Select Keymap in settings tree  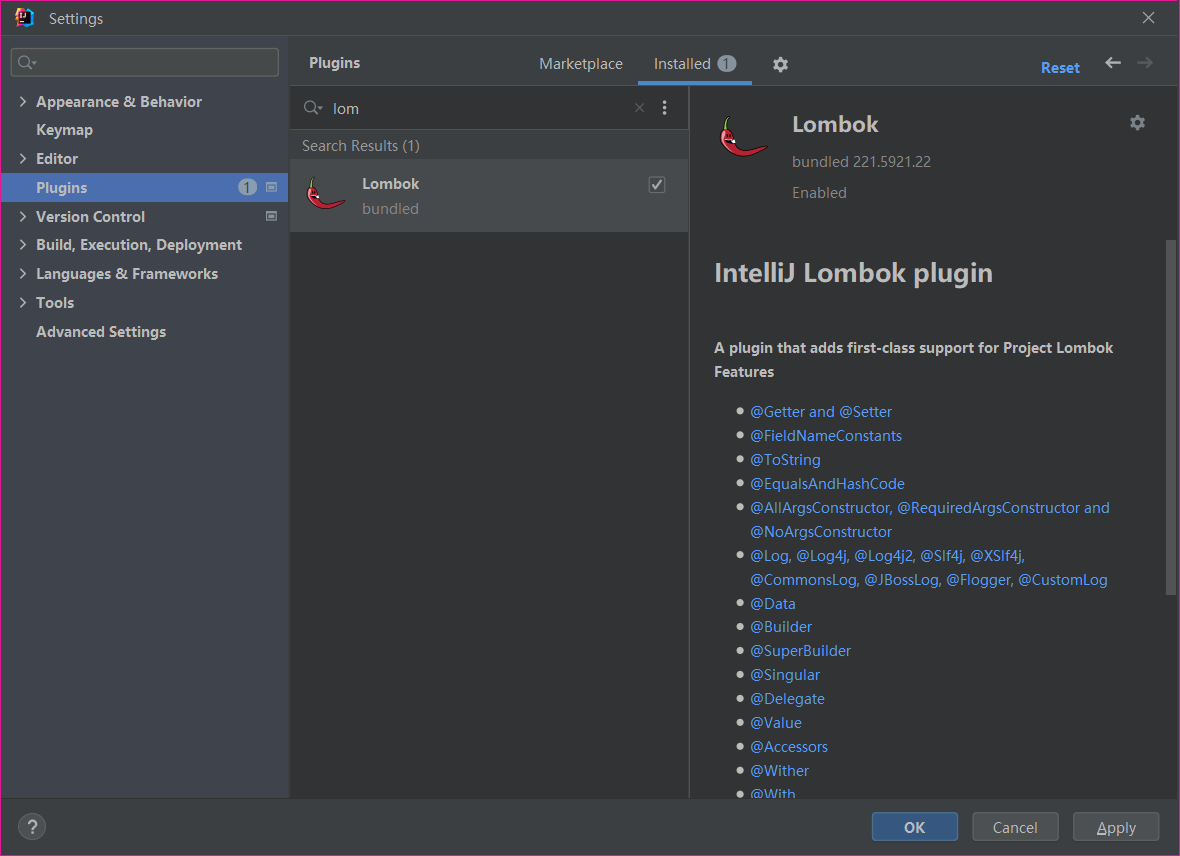pos(65,129)
